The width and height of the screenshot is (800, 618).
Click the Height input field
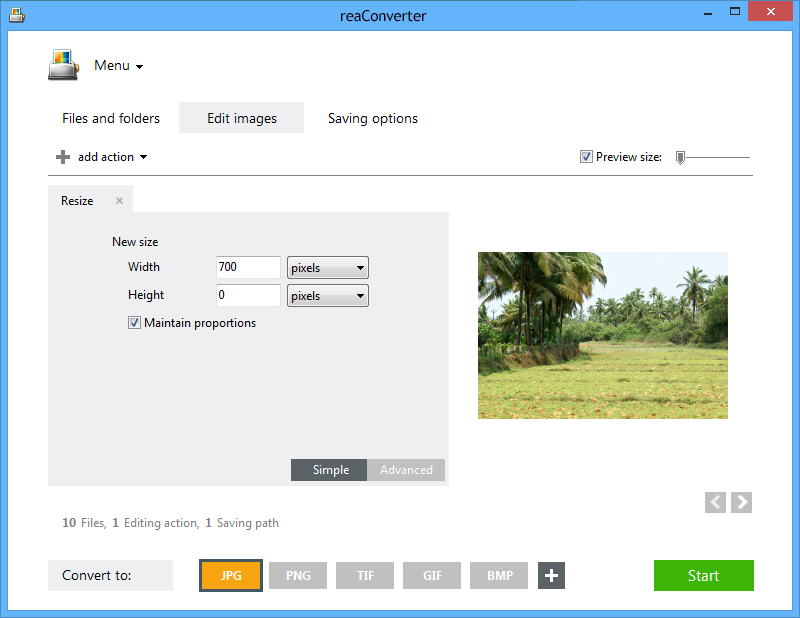click(x=248, y=295)
